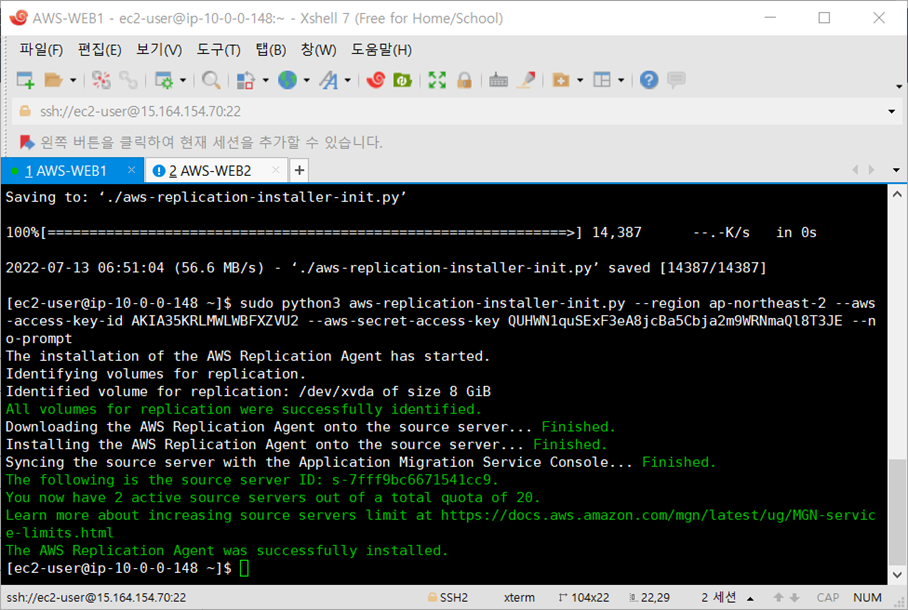Open the 보기(V) menu
The width and height of the screenshot is (908, 610).
click(159, 50)
